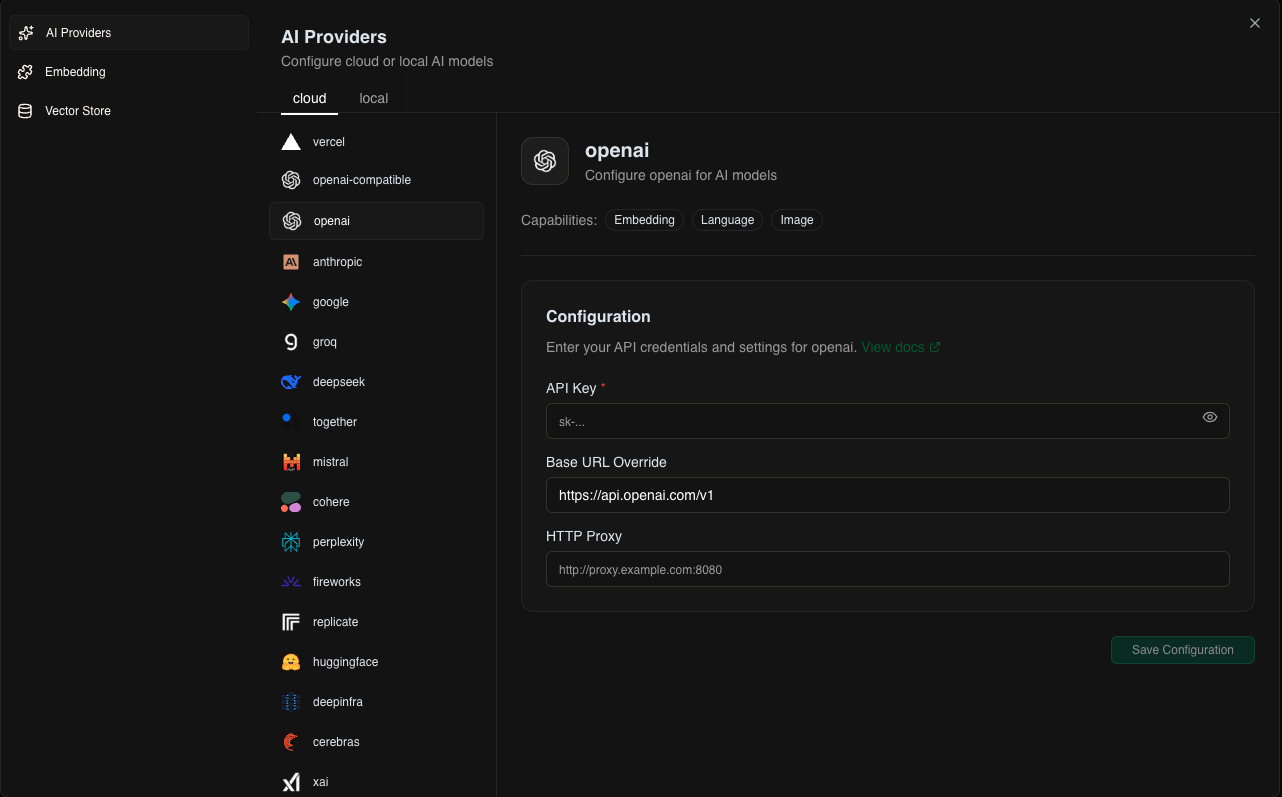Click the 'Configuration' section heading
Screen dimensions: 1282x797
(x=598, y=316)
